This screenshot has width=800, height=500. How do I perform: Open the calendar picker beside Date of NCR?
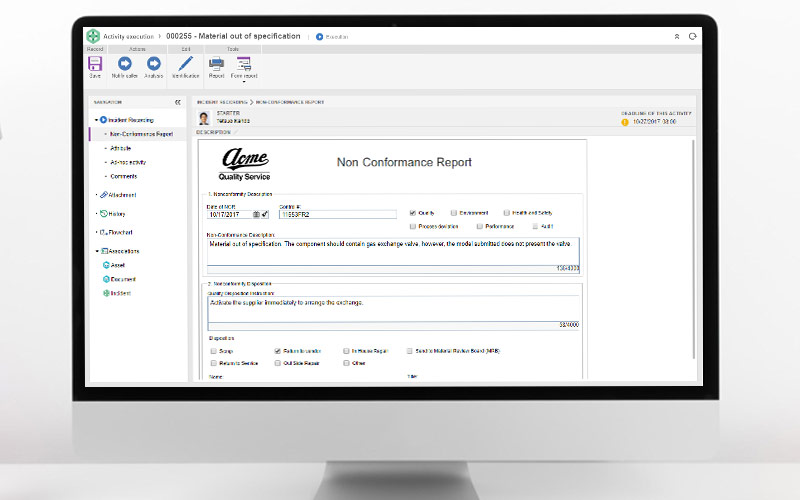click(x=256, y=214)
